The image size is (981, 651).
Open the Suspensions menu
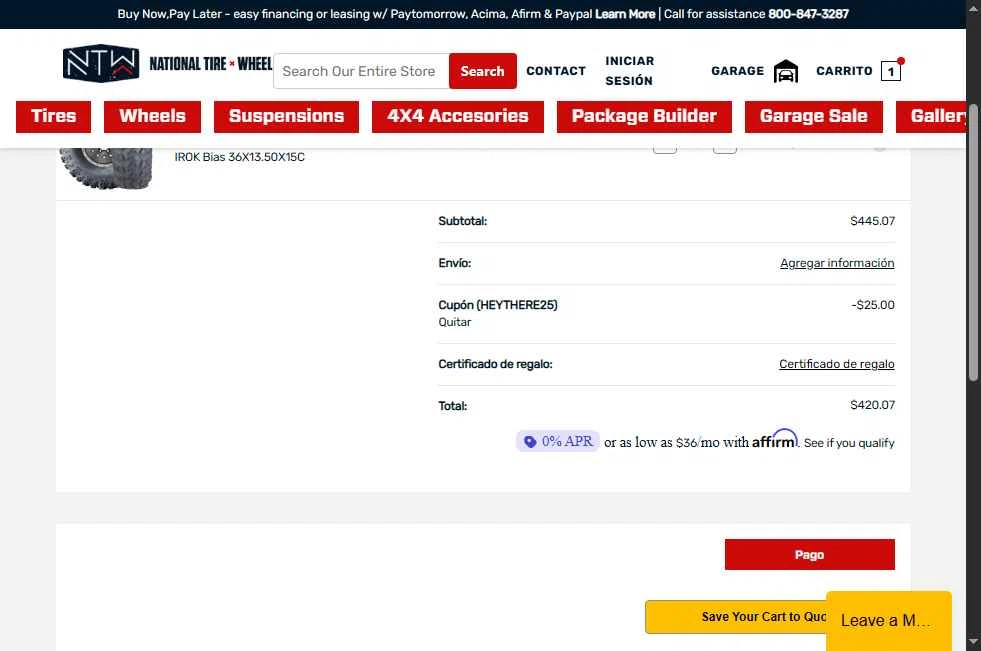point(287,116)
